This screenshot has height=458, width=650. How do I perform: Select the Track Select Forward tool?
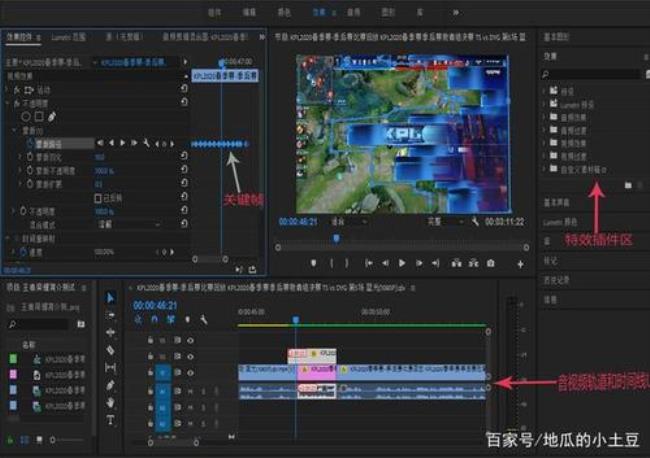click(x=111, y=315)
